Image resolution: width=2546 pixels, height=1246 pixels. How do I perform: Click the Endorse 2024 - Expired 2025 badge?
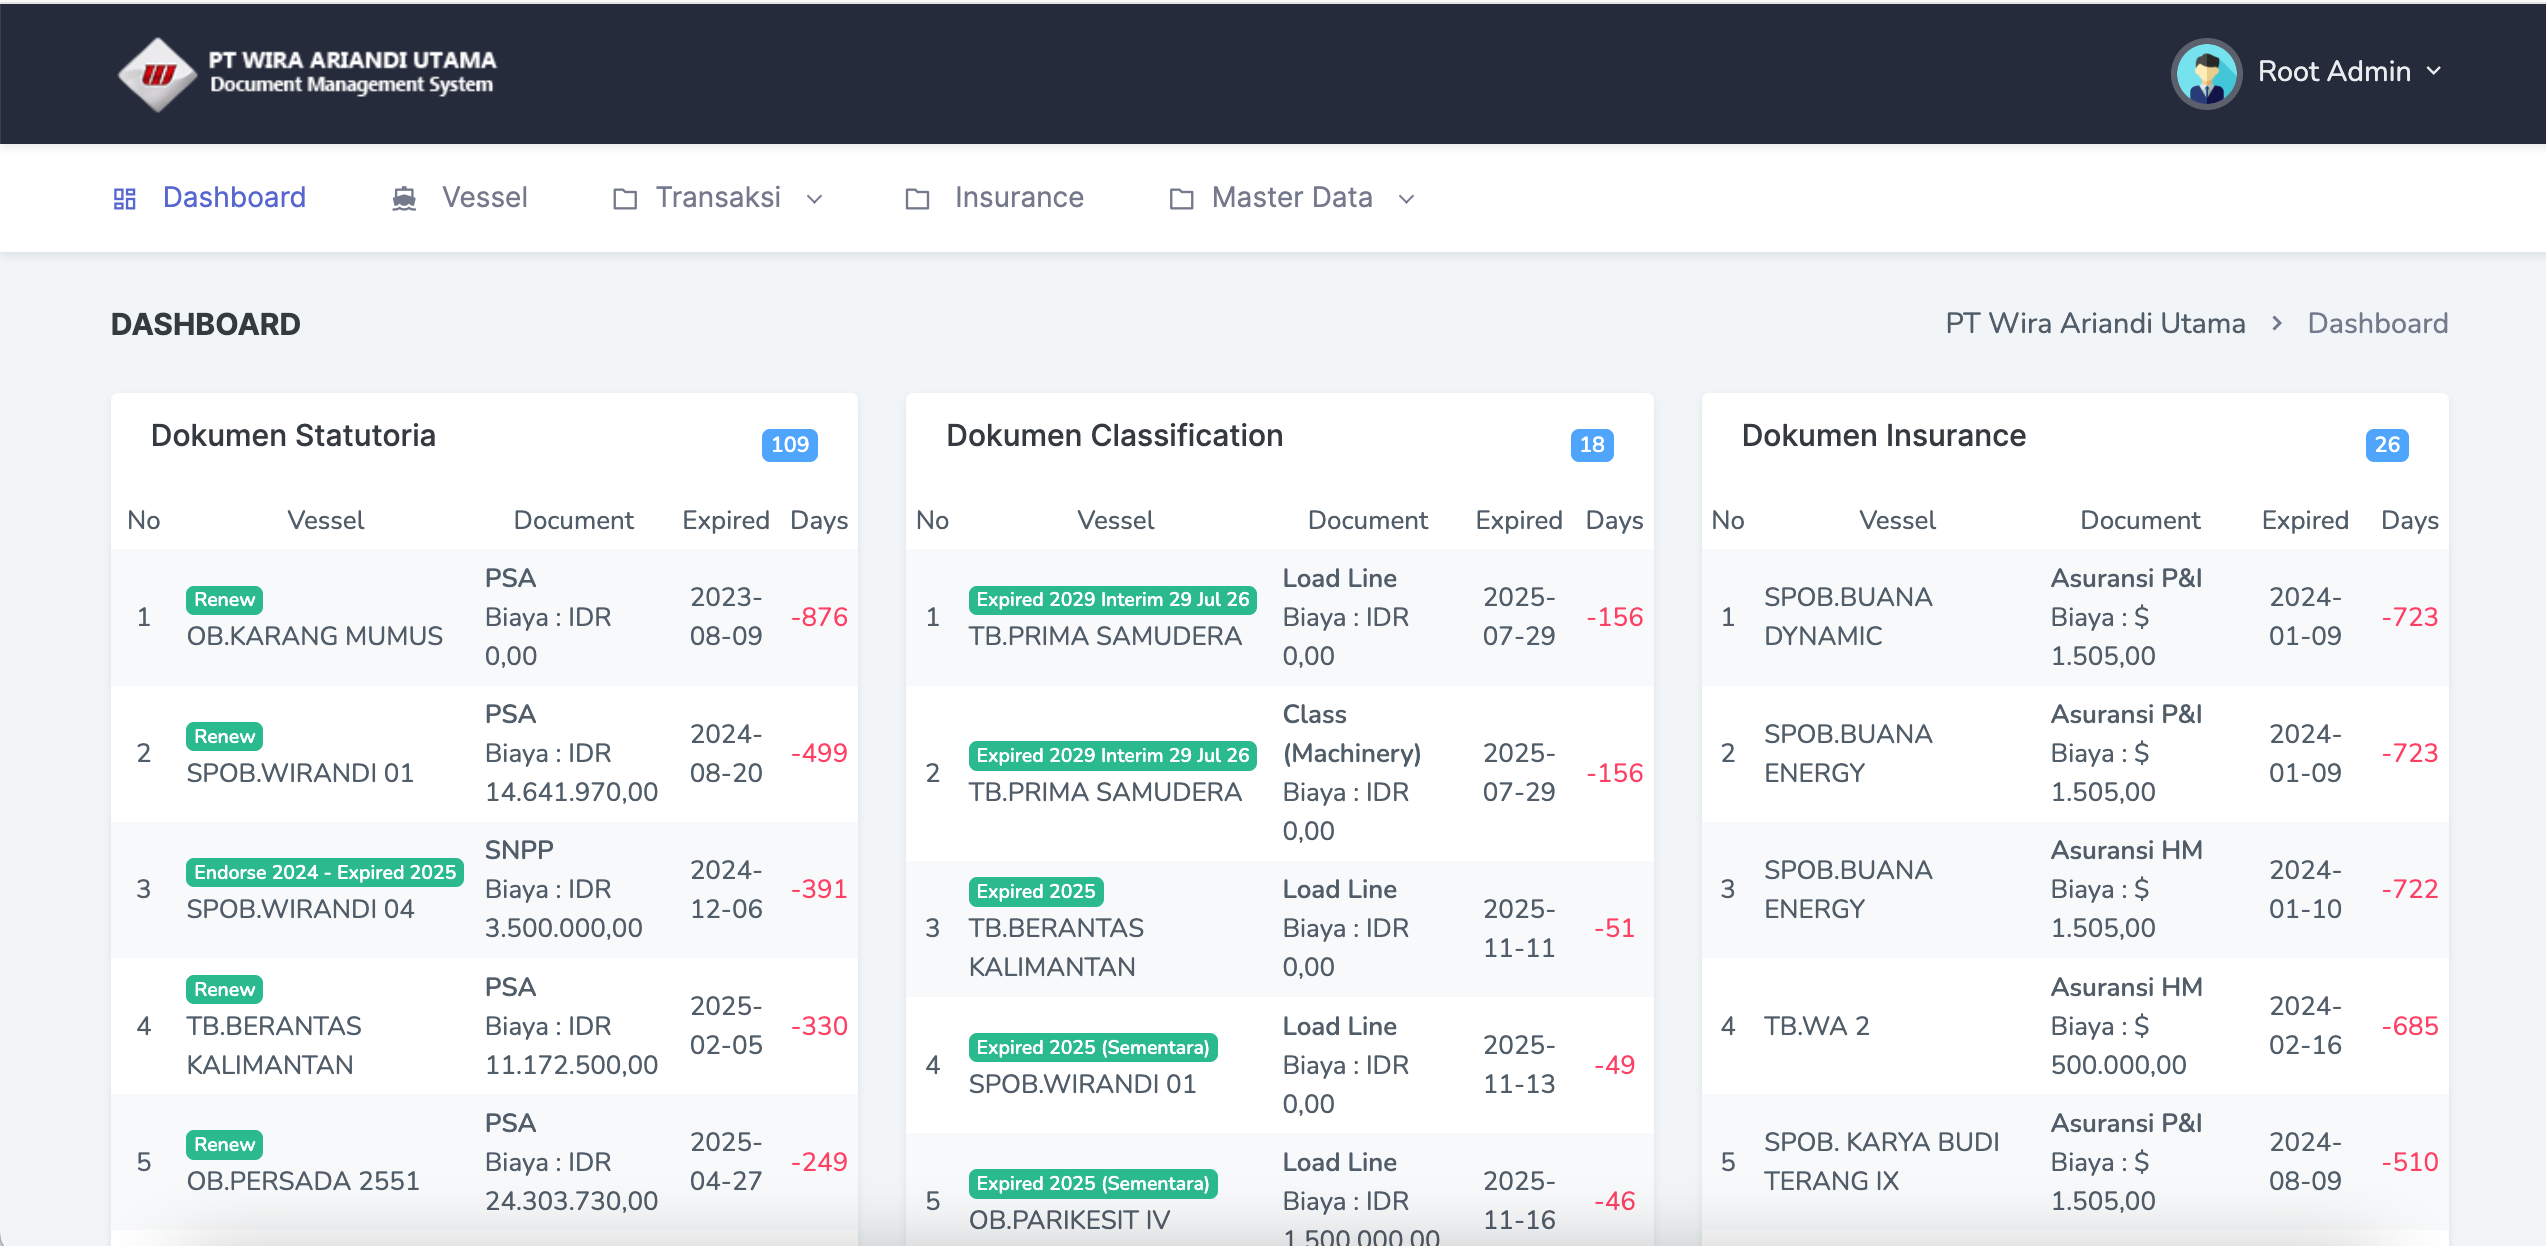click(x=323, y=871)
